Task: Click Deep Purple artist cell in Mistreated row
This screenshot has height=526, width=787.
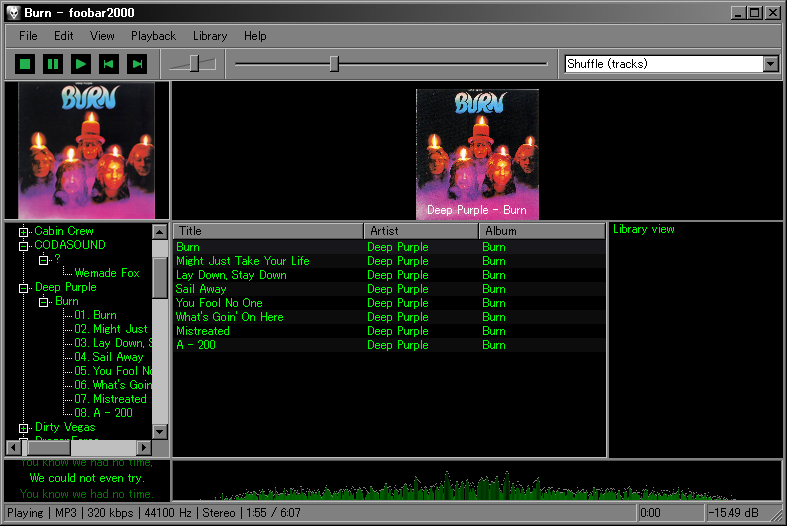Action: pos(398,331)
